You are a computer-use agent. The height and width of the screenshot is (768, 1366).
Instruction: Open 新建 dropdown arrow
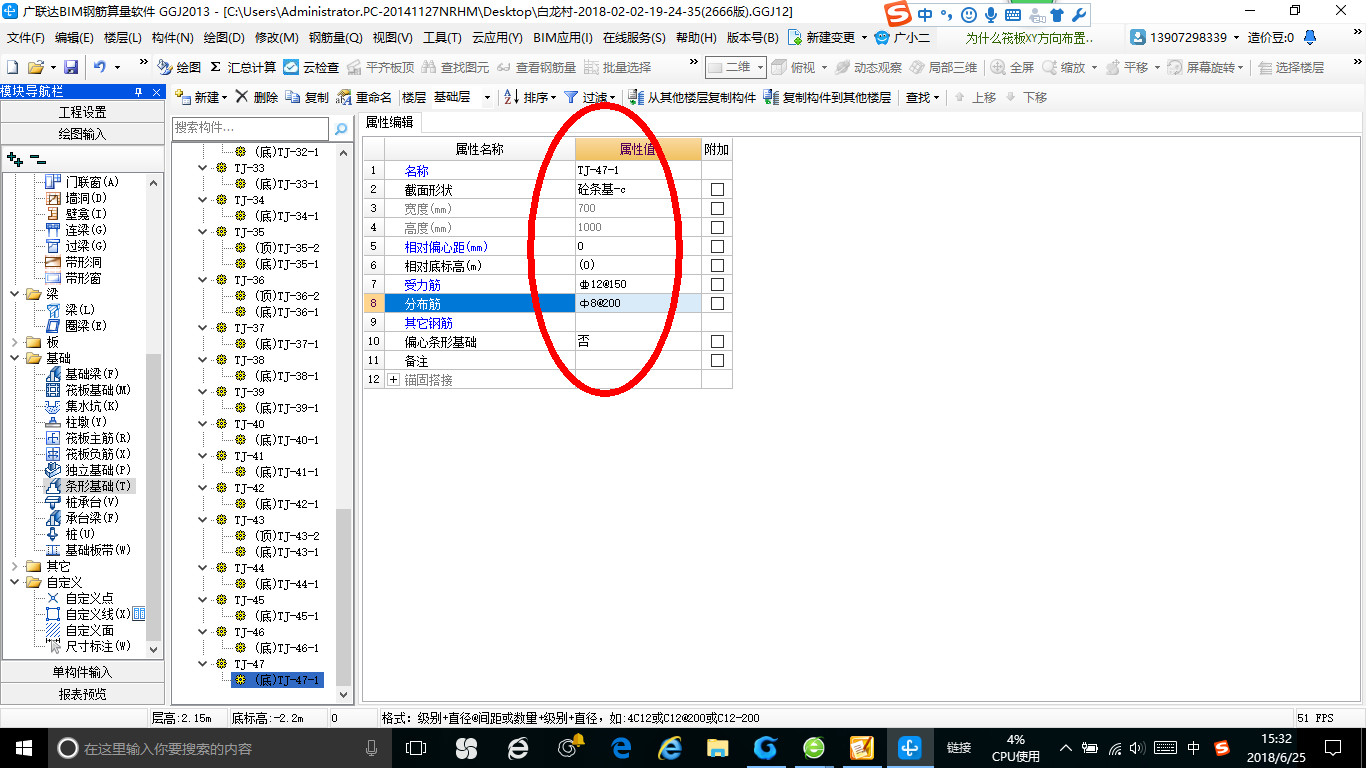click(225, 98)
